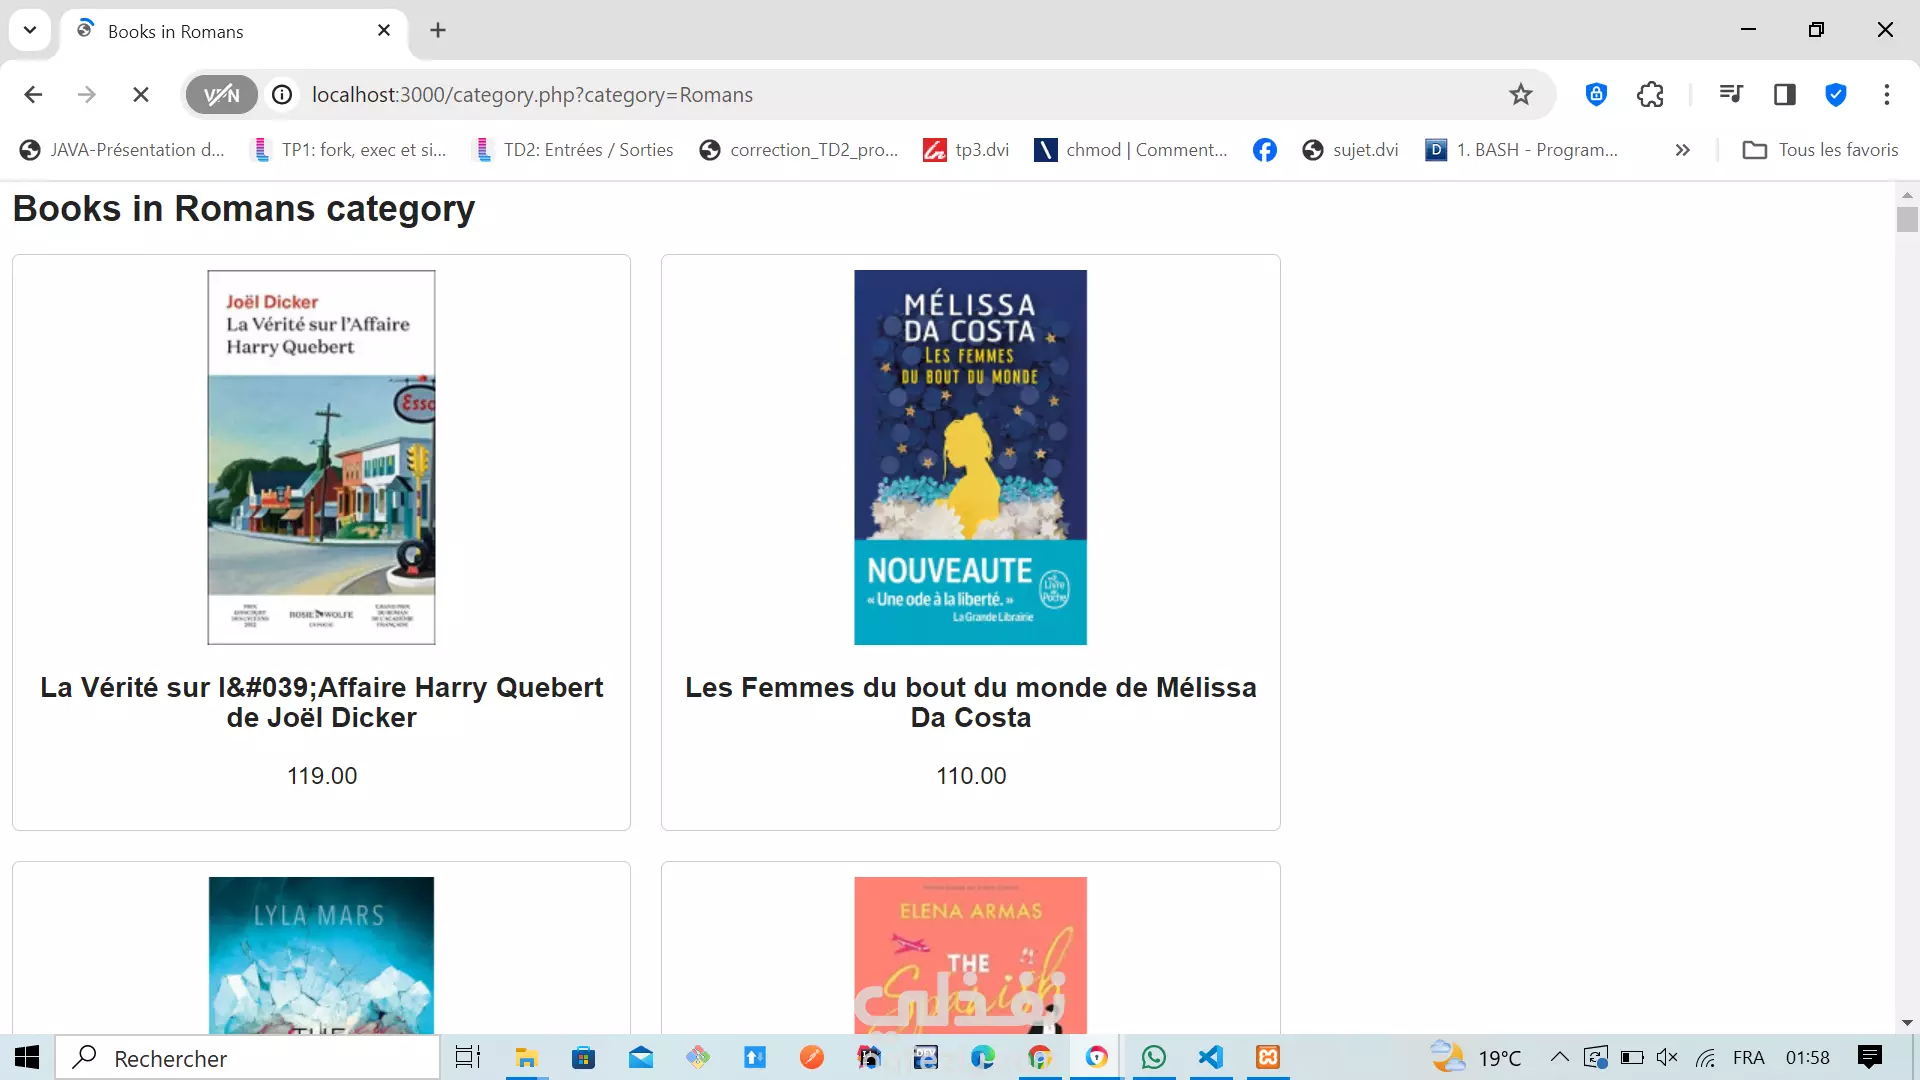The image size is (1920, 1080).
Task: Click the Lyla Mars book cover
Action: 321,955
